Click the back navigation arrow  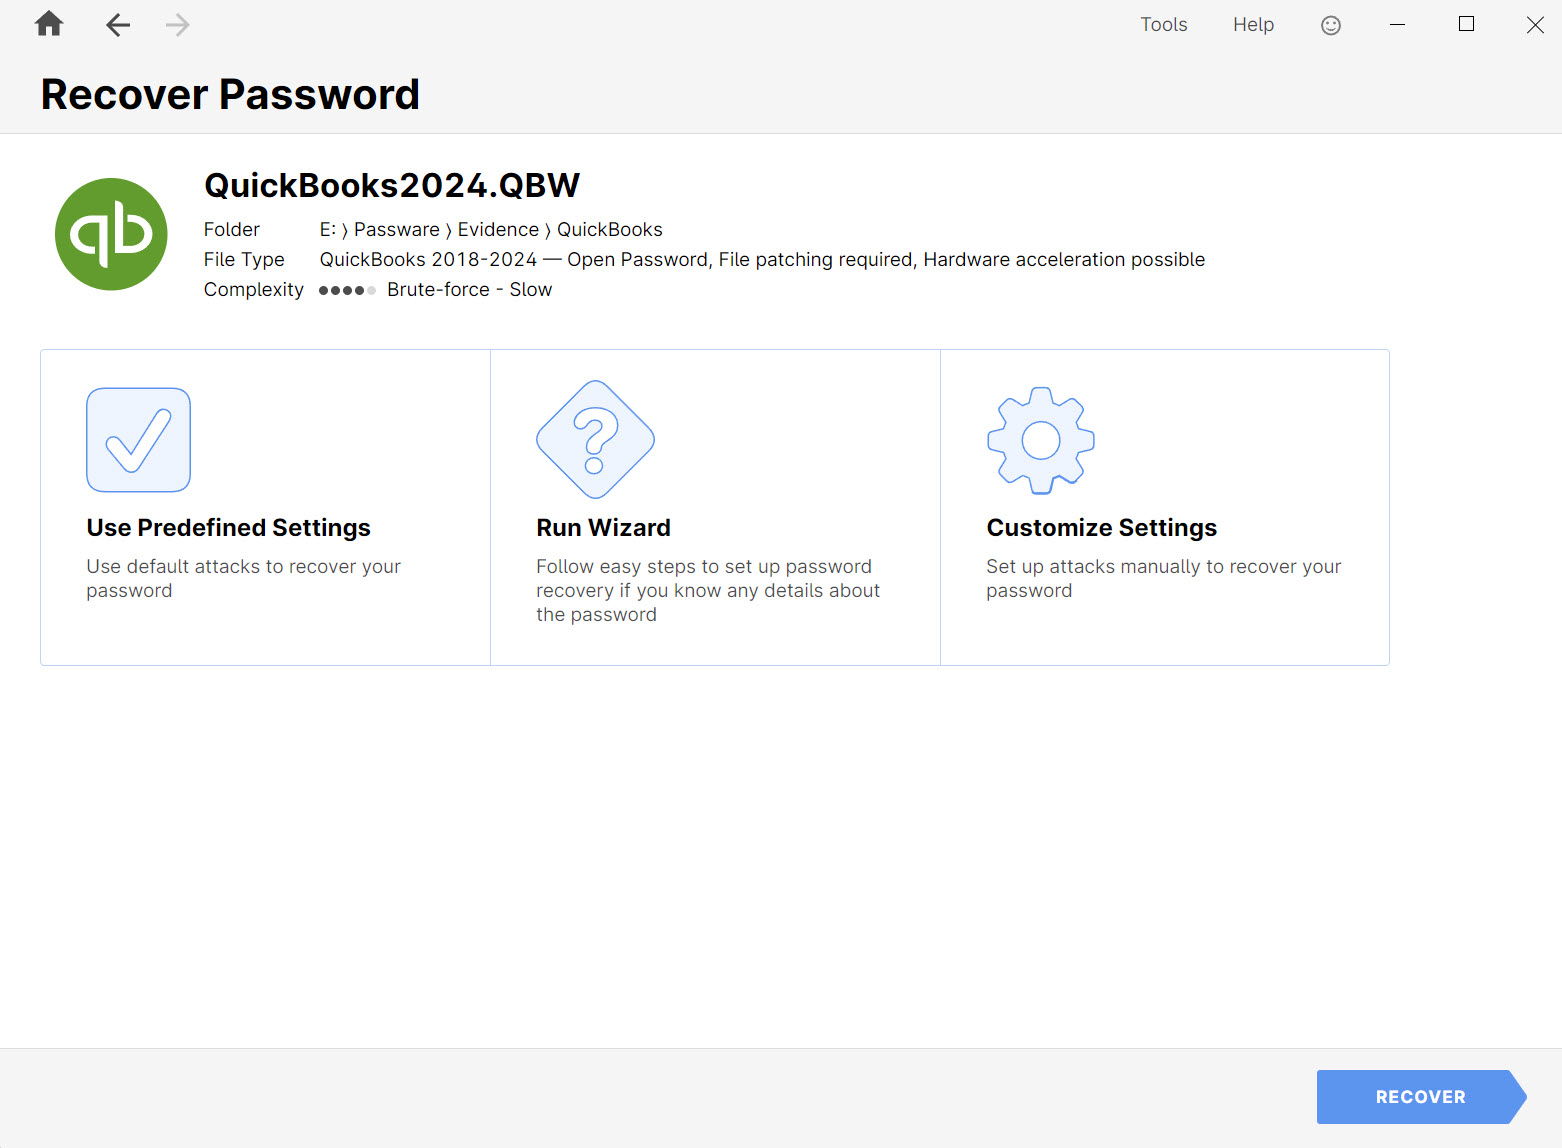point(117,24)
